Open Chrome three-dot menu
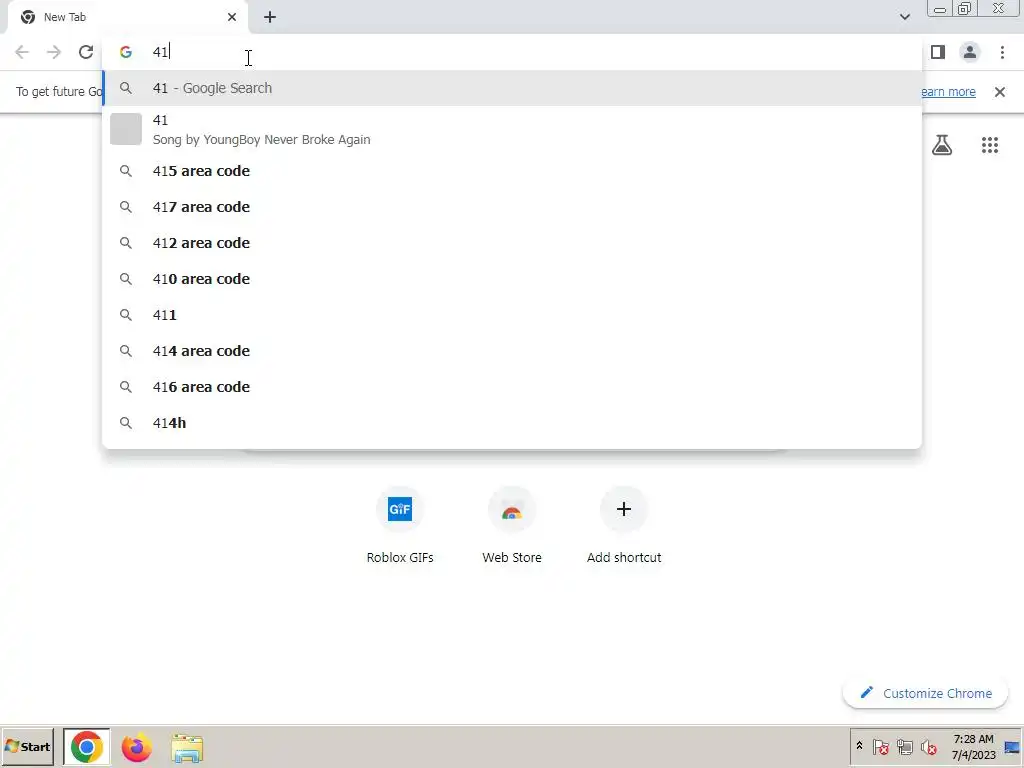 (1002, 52)
